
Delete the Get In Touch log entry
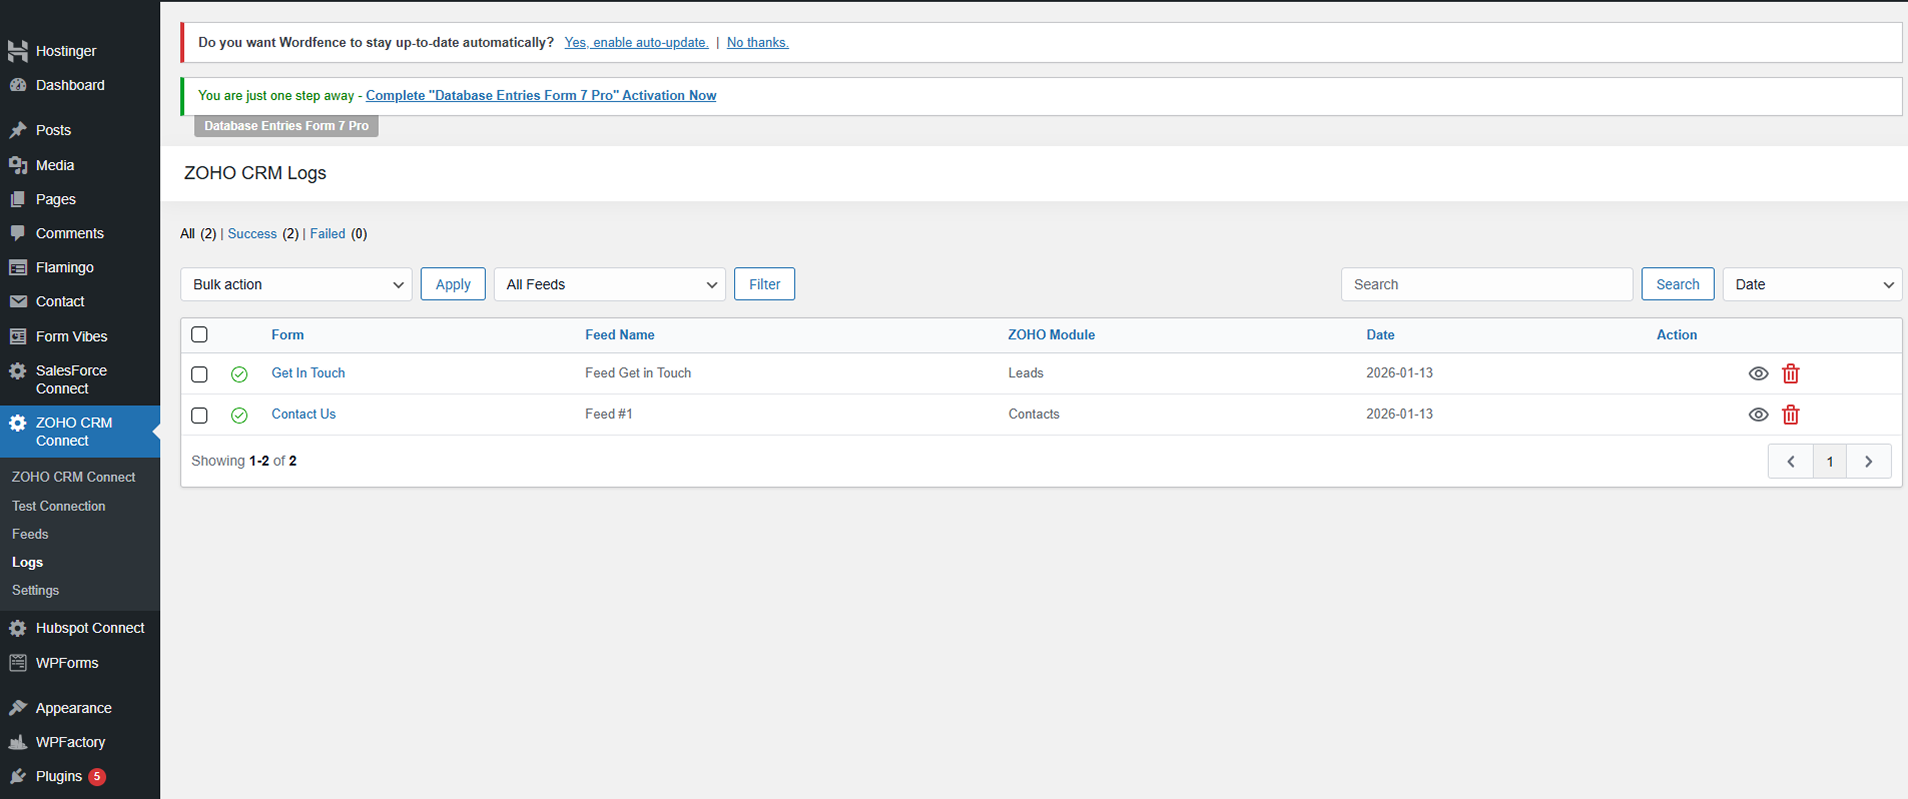(1791, 373)
